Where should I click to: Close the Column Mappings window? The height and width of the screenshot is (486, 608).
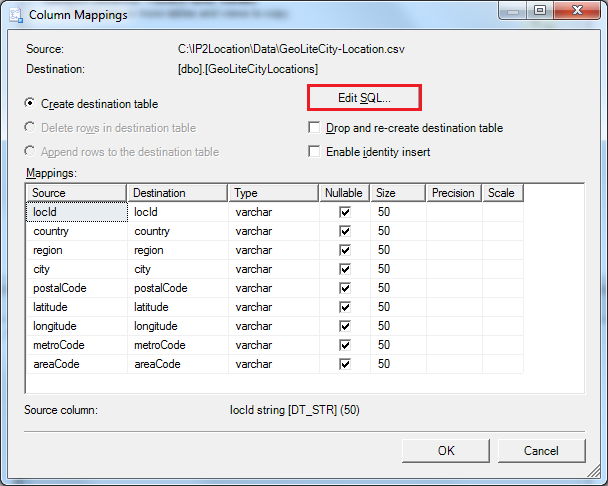coord(577,10)
